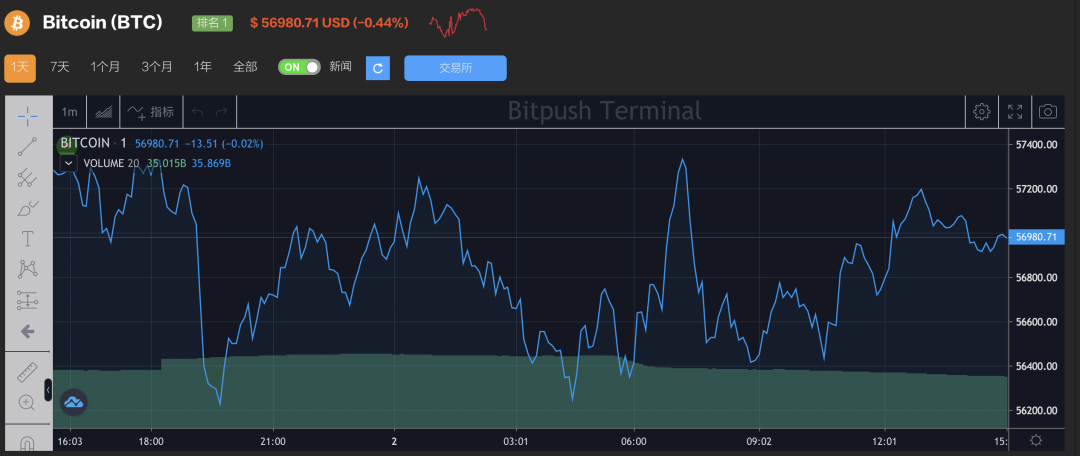This screenshot has height=456, width=1080.
Task: Select the 1天 time range tab
Action: 20,68
